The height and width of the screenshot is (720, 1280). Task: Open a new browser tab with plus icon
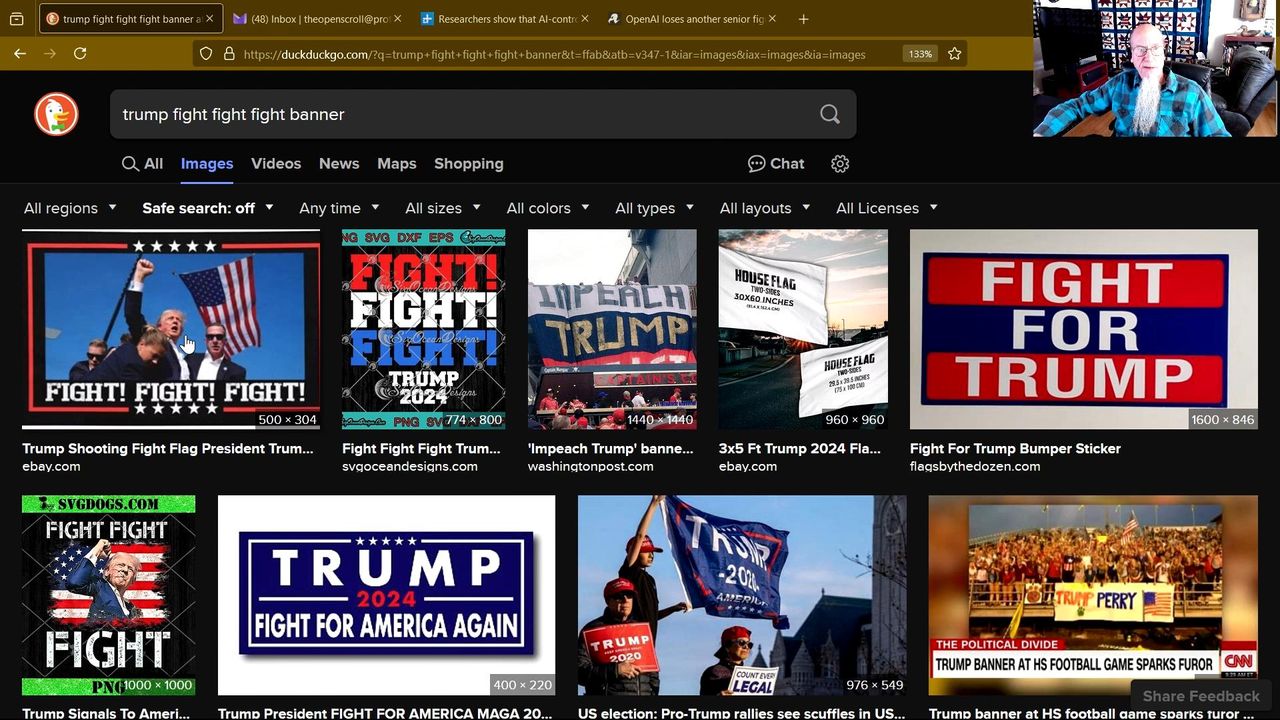coord(803,19)
